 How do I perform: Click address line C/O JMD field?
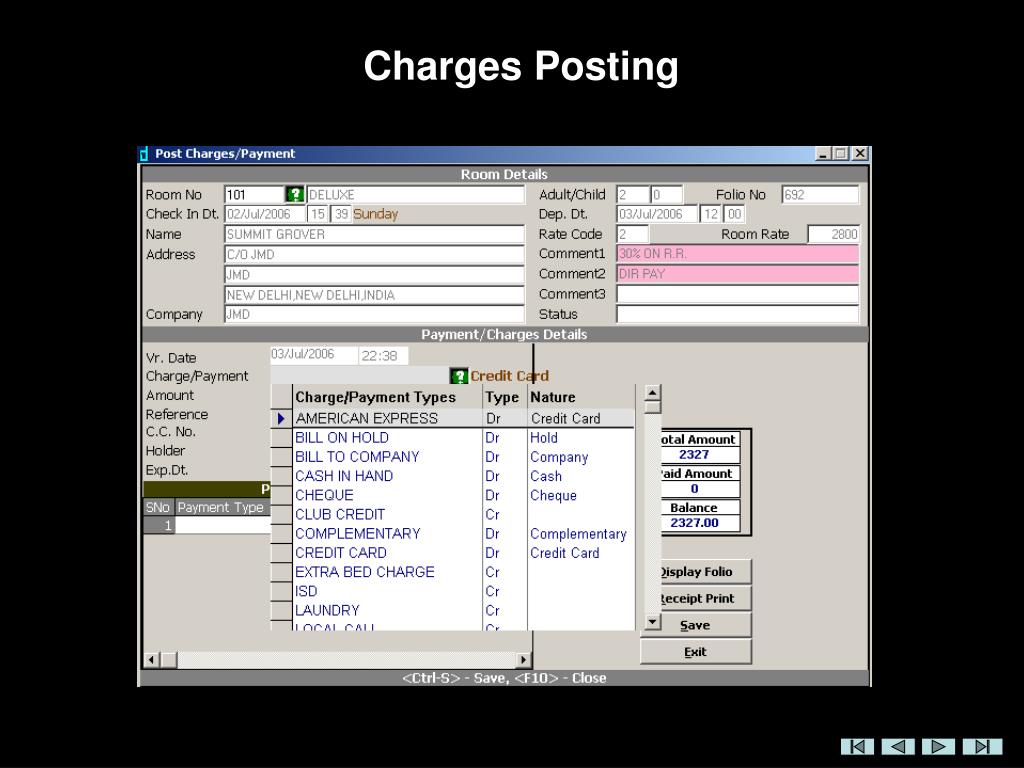click(x=374, y=255)
